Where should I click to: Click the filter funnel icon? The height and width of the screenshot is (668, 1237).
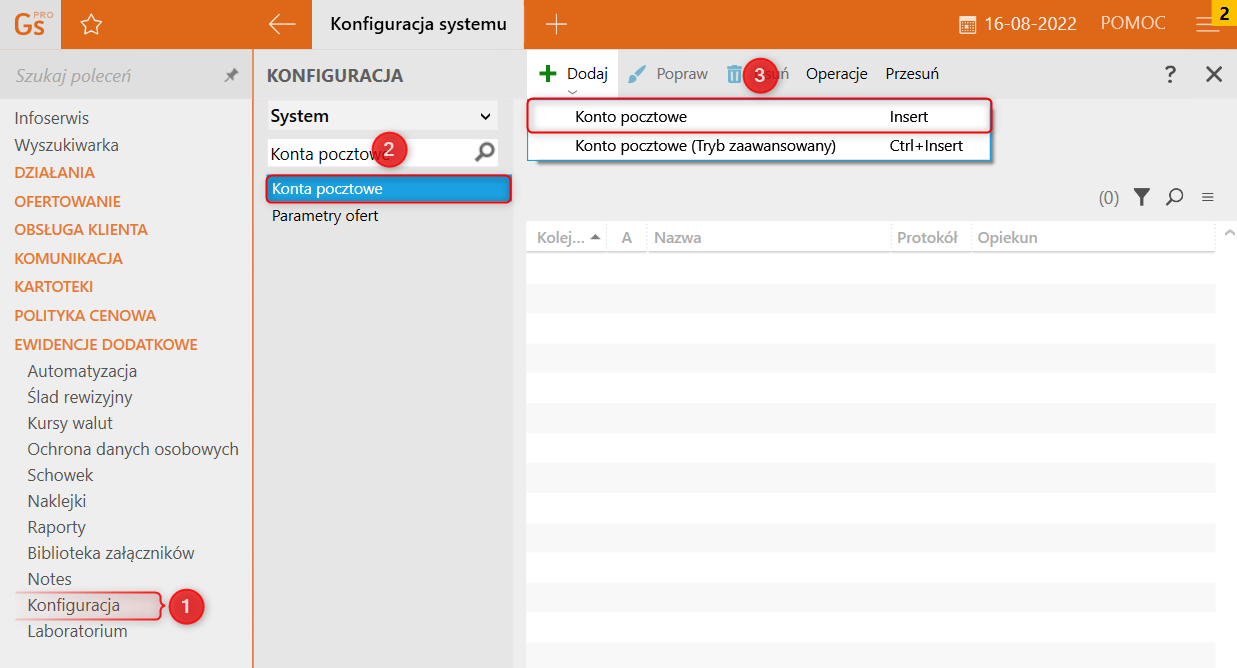click(1142, 198)
